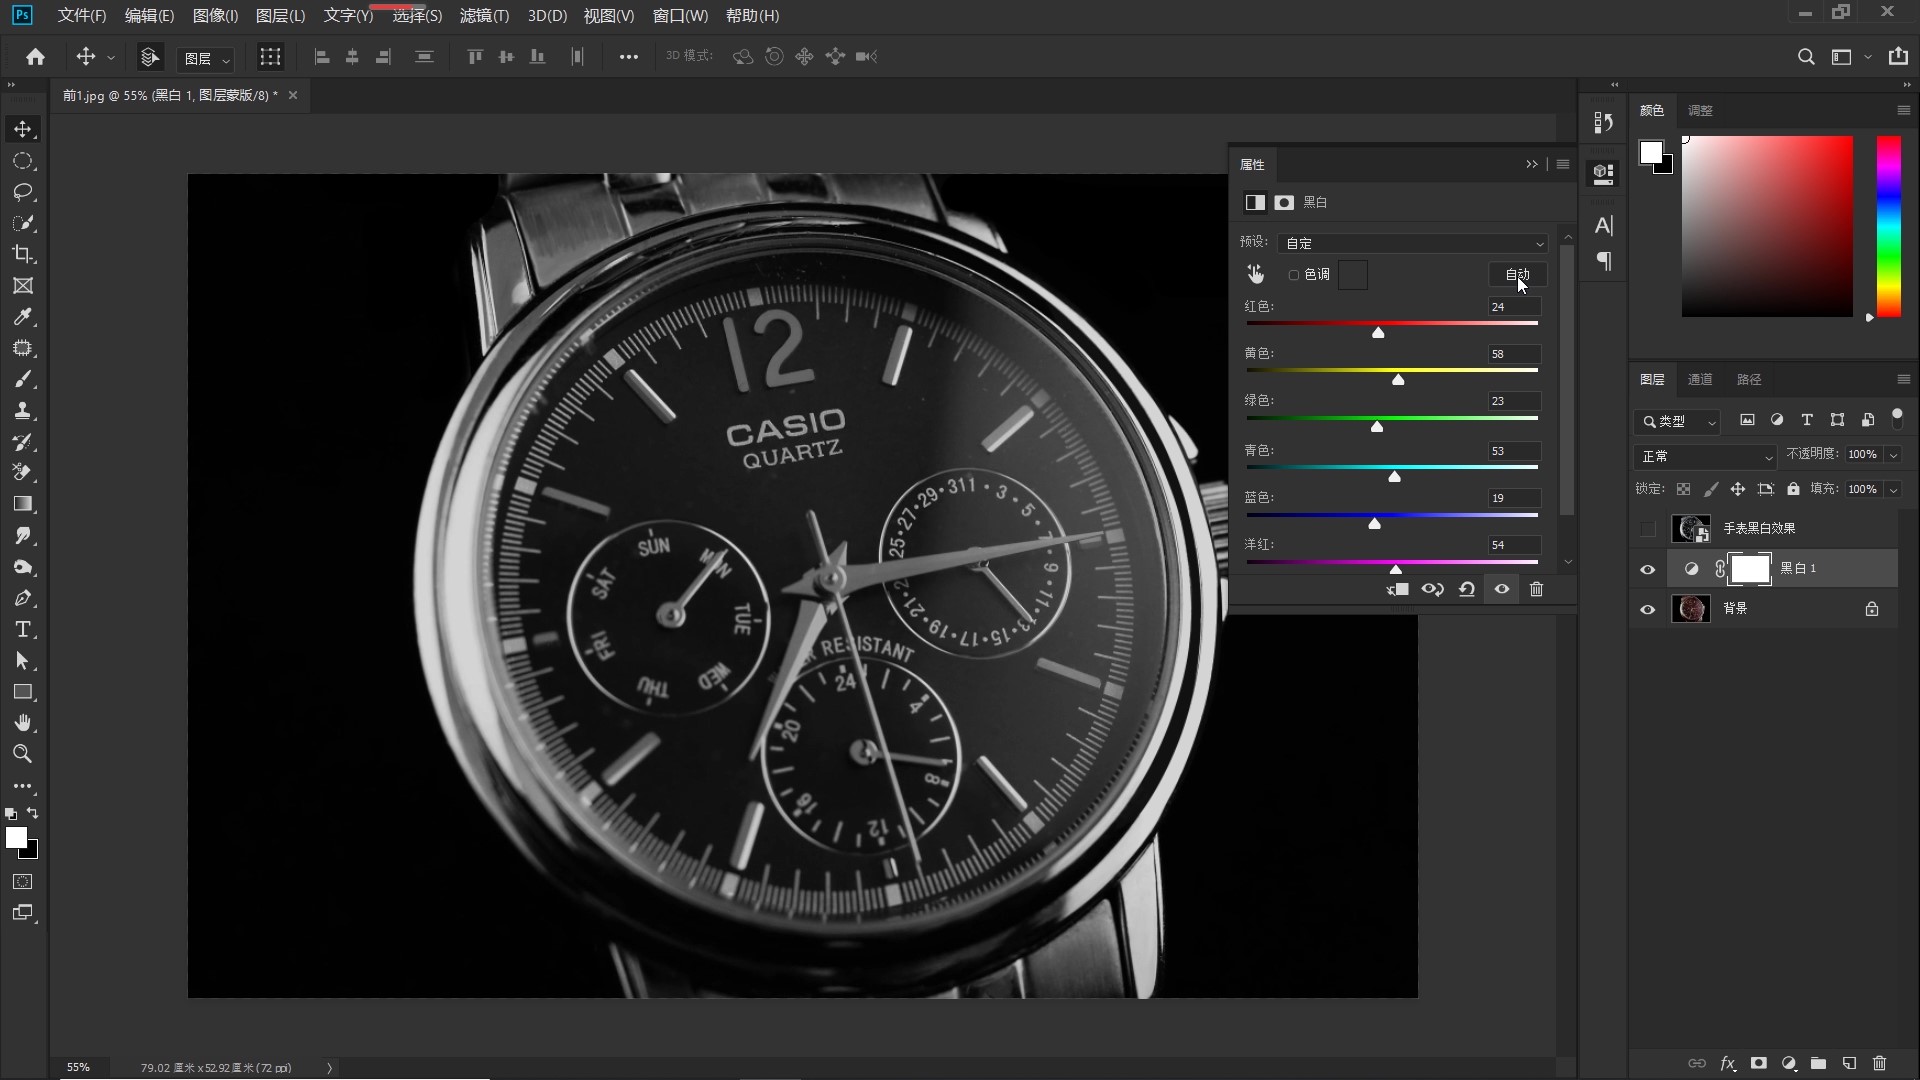Hide the 黑白 1 adjustment layer
The height and width of the screenshot is (1080, 1920).
coord(1648,569)
